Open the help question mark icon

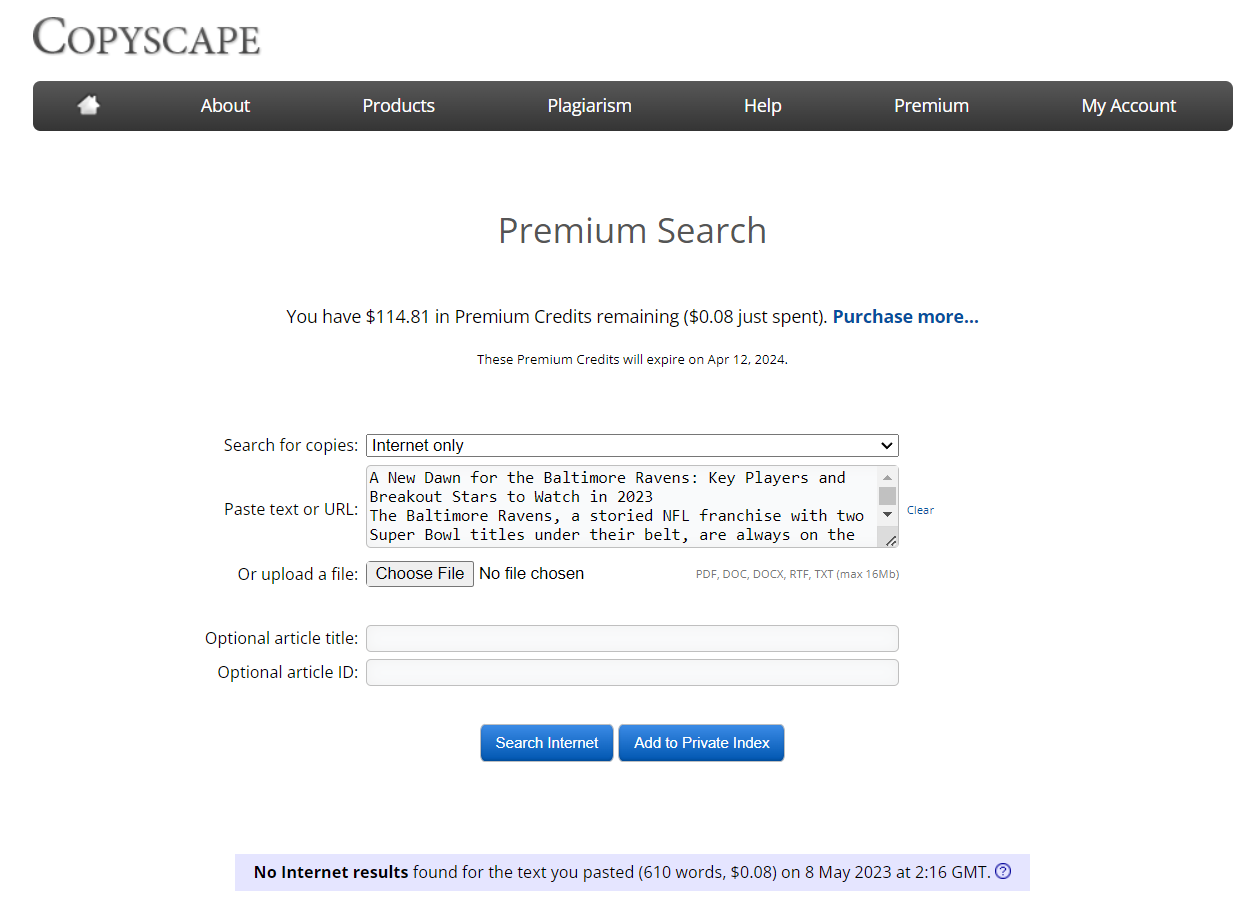point(1003,871)
